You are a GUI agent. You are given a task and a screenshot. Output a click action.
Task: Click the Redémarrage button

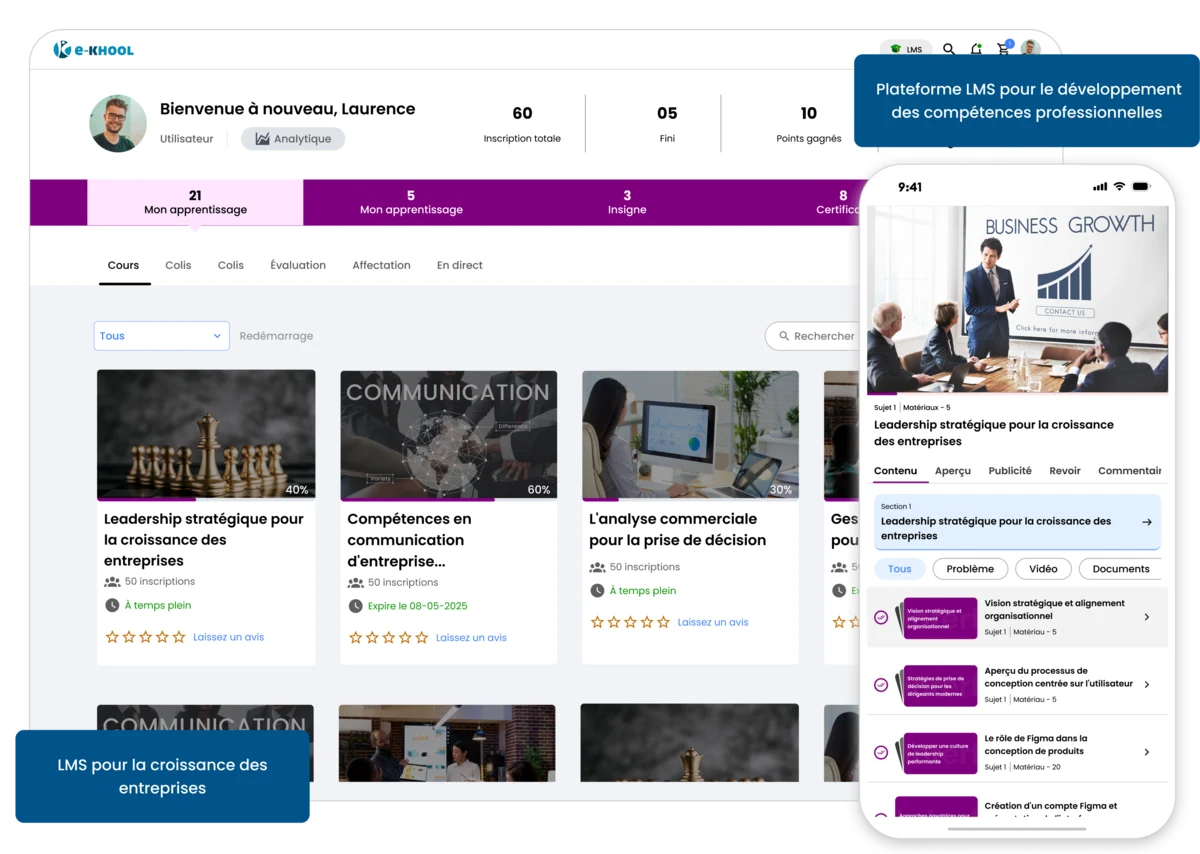point(276,335)
